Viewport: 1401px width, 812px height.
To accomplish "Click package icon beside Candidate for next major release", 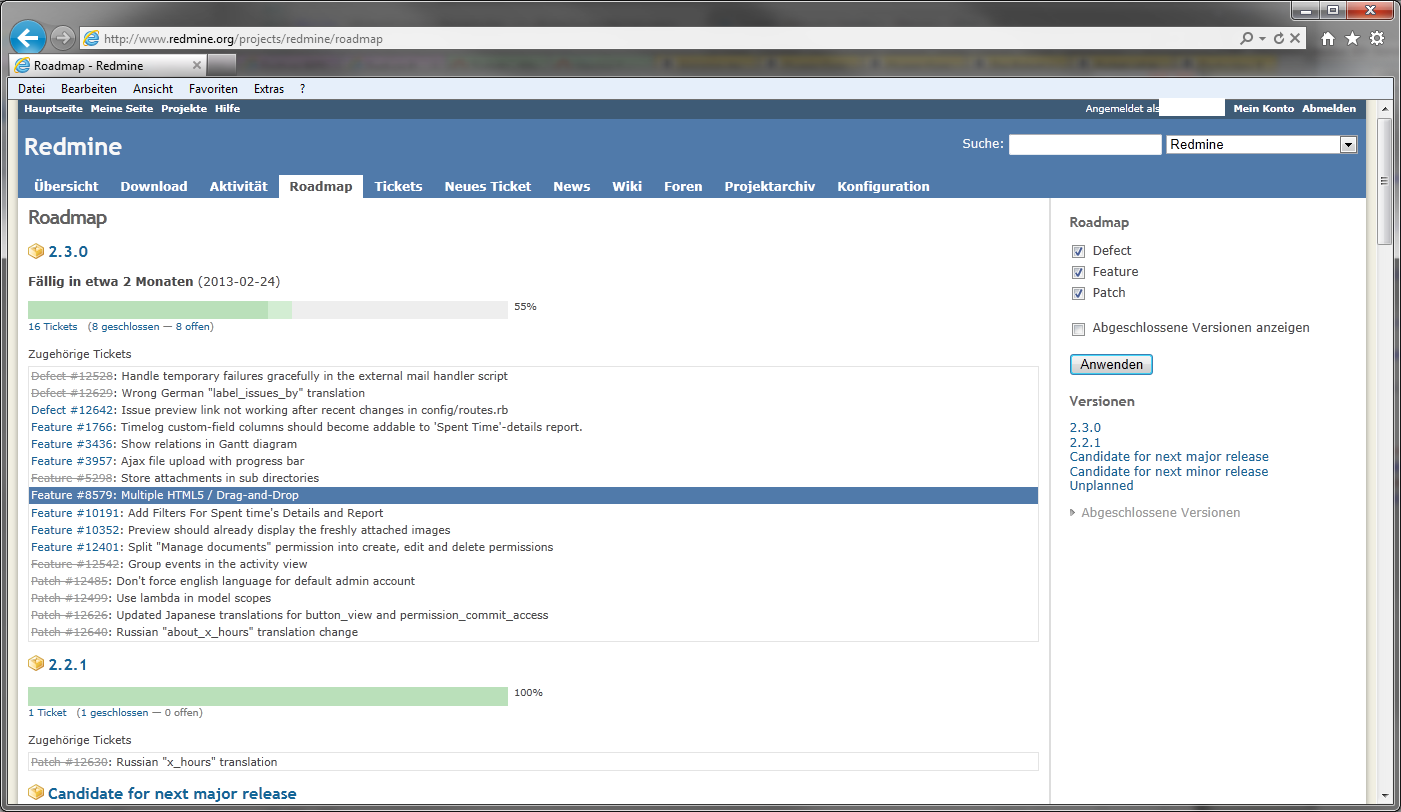I will tap(36, 792).
